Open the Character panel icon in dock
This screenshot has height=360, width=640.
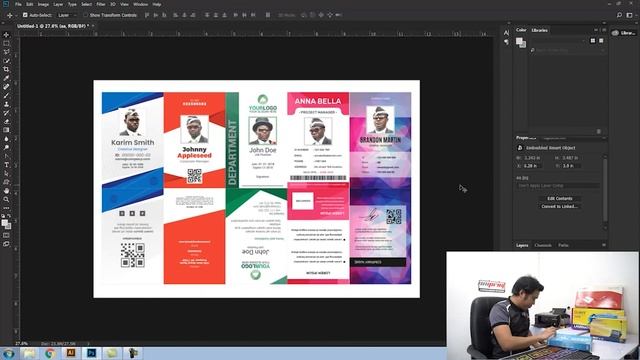(506, 33)
